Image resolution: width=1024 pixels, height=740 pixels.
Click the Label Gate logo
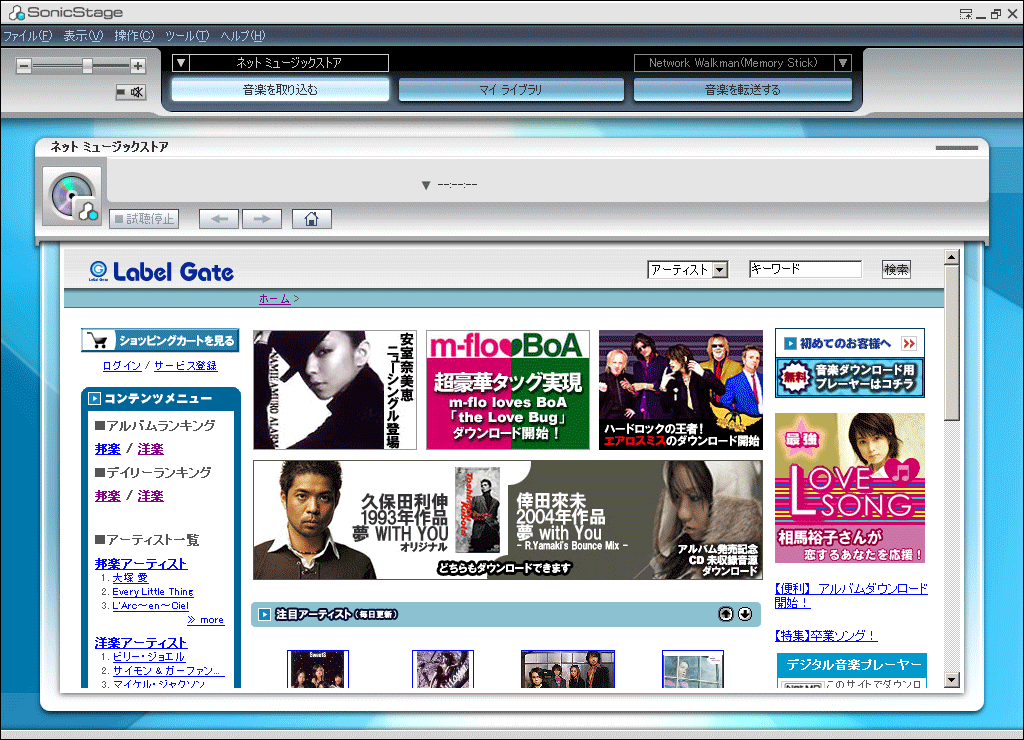tap(161, 272)
